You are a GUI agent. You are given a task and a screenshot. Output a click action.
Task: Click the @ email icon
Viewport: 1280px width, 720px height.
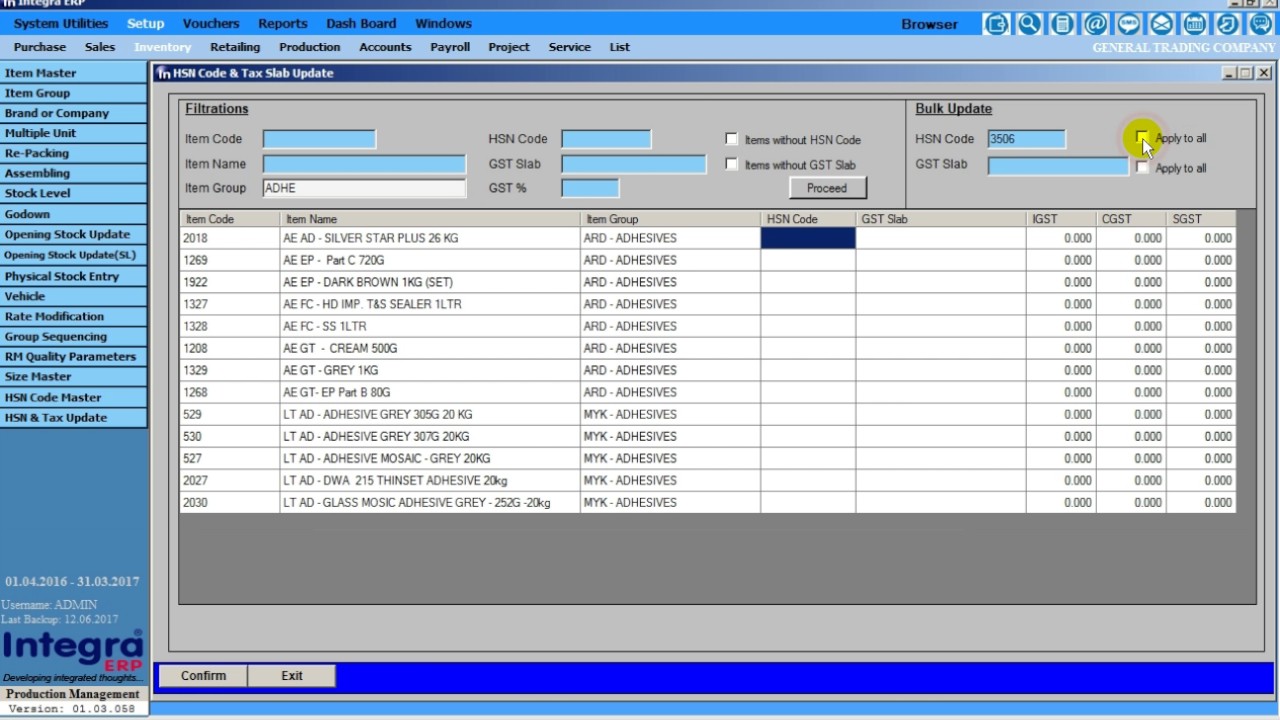click(x=1095, y=24)
